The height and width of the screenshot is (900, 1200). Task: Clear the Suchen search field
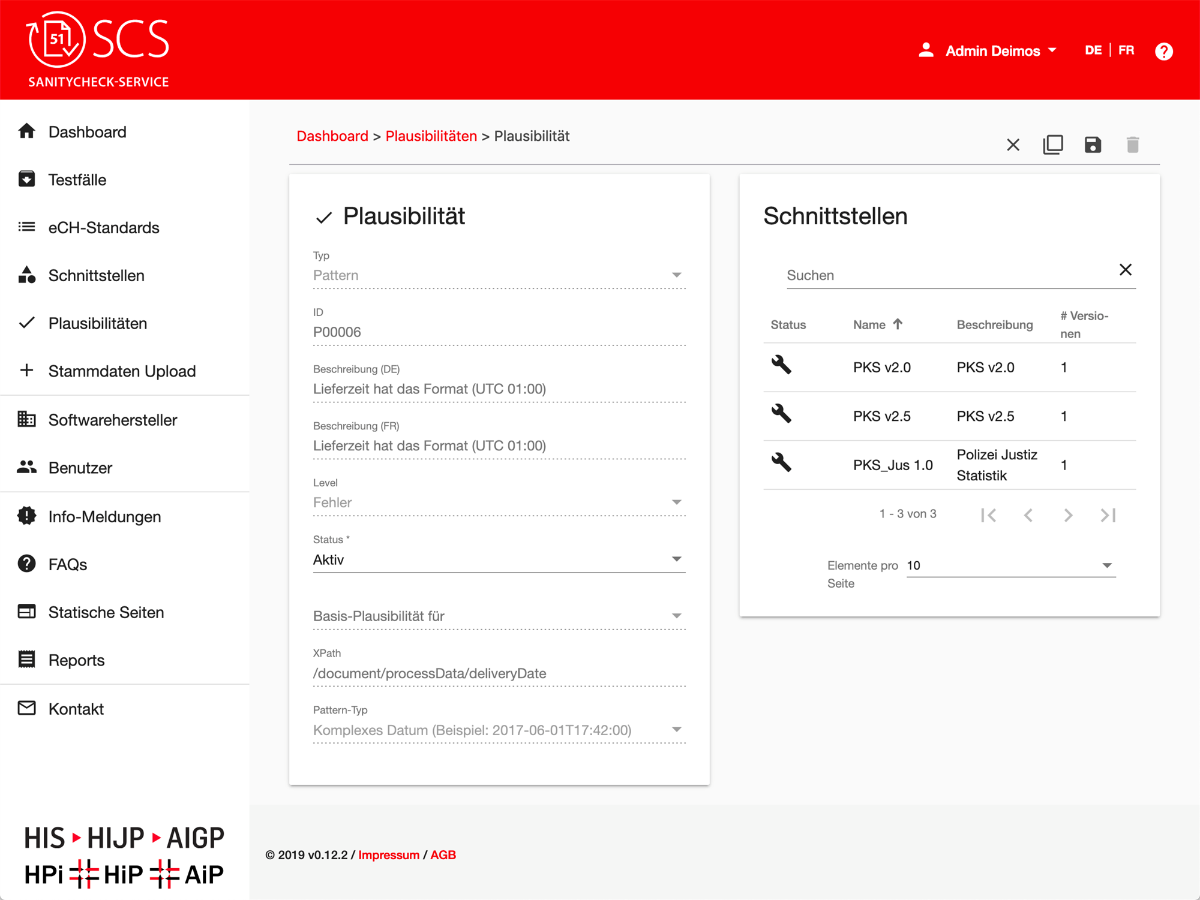coord(1125,270)
